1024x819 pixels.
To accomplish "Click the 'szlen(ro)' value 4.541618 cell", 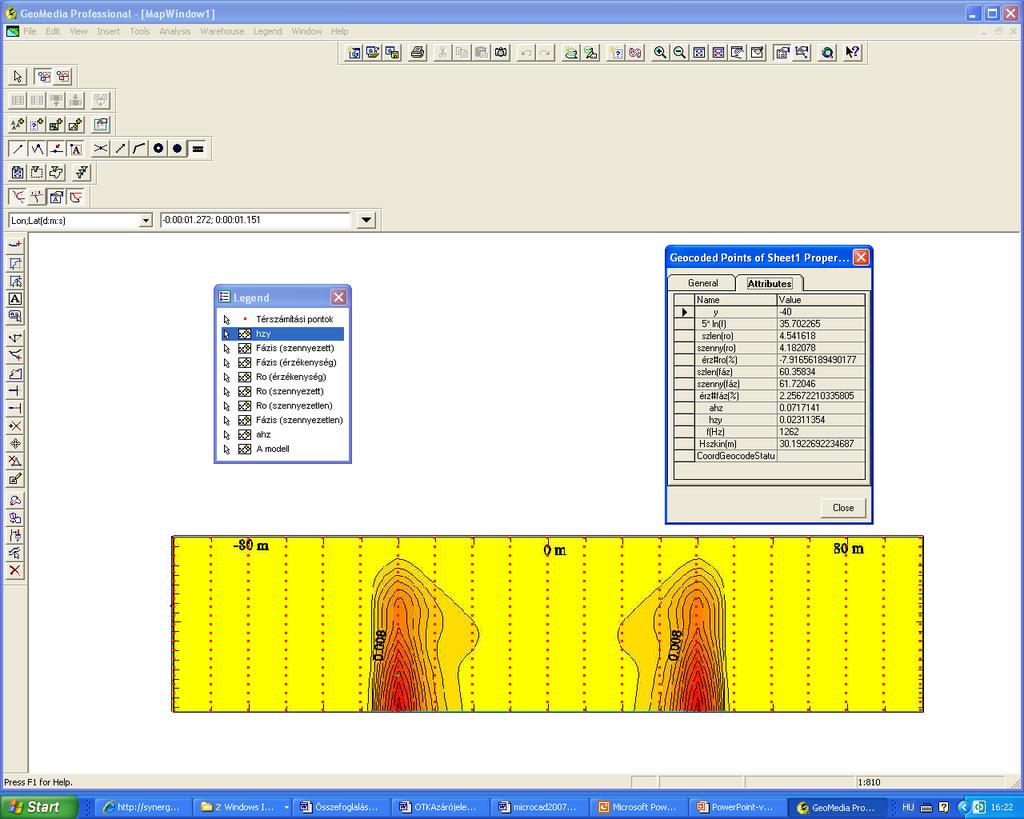I will (821, 336).
